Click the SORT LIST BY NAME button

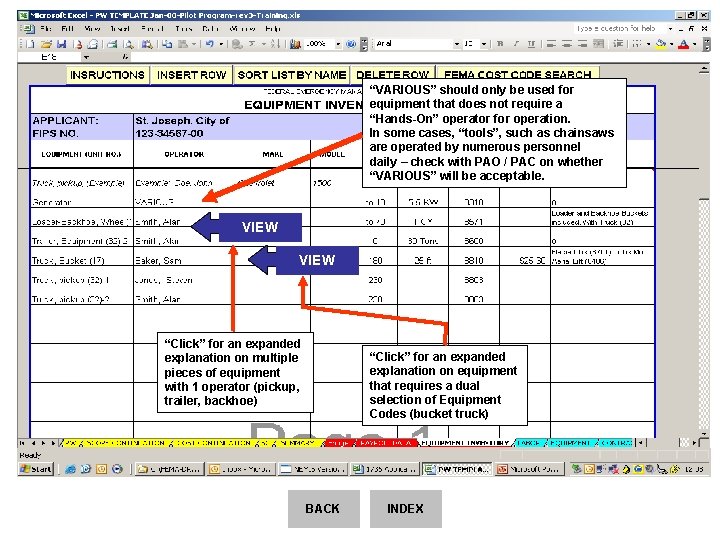pos(292,75)
